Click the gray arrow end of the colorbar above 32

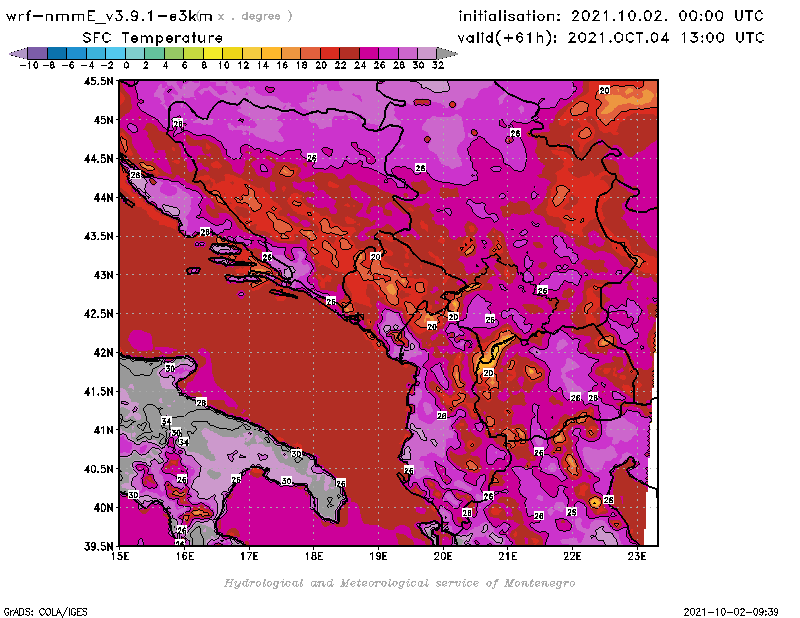(446, 53)
